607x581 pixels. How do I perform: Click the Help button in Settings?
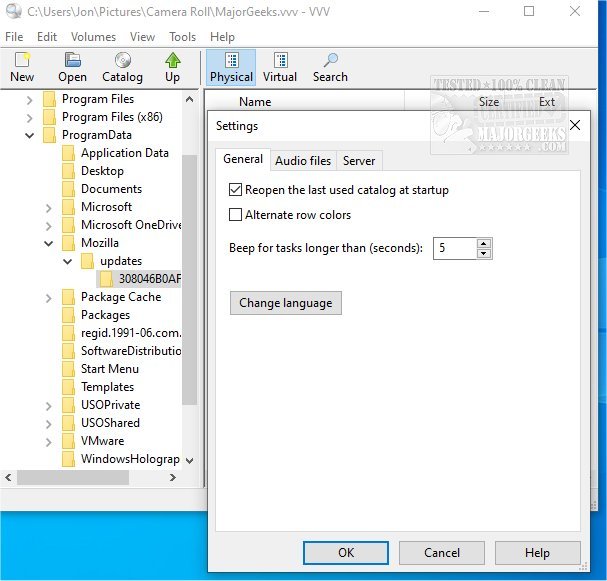coord(537,553)
